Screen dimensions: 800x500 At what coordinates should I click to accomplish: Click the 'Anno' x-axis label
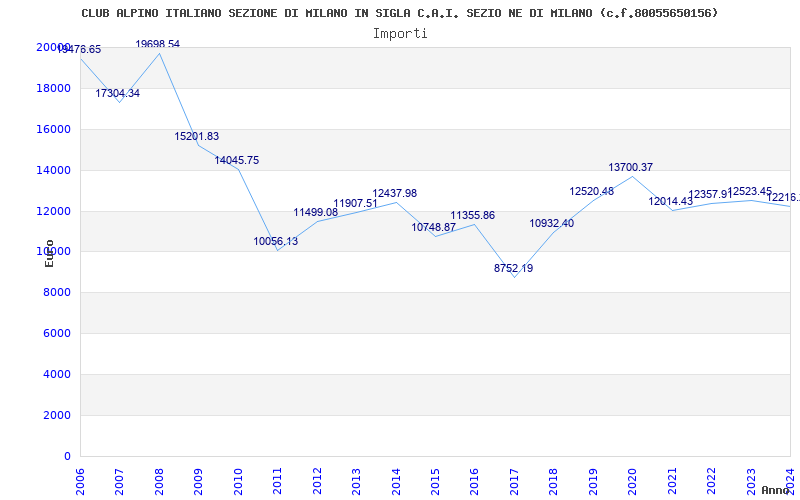778,490
